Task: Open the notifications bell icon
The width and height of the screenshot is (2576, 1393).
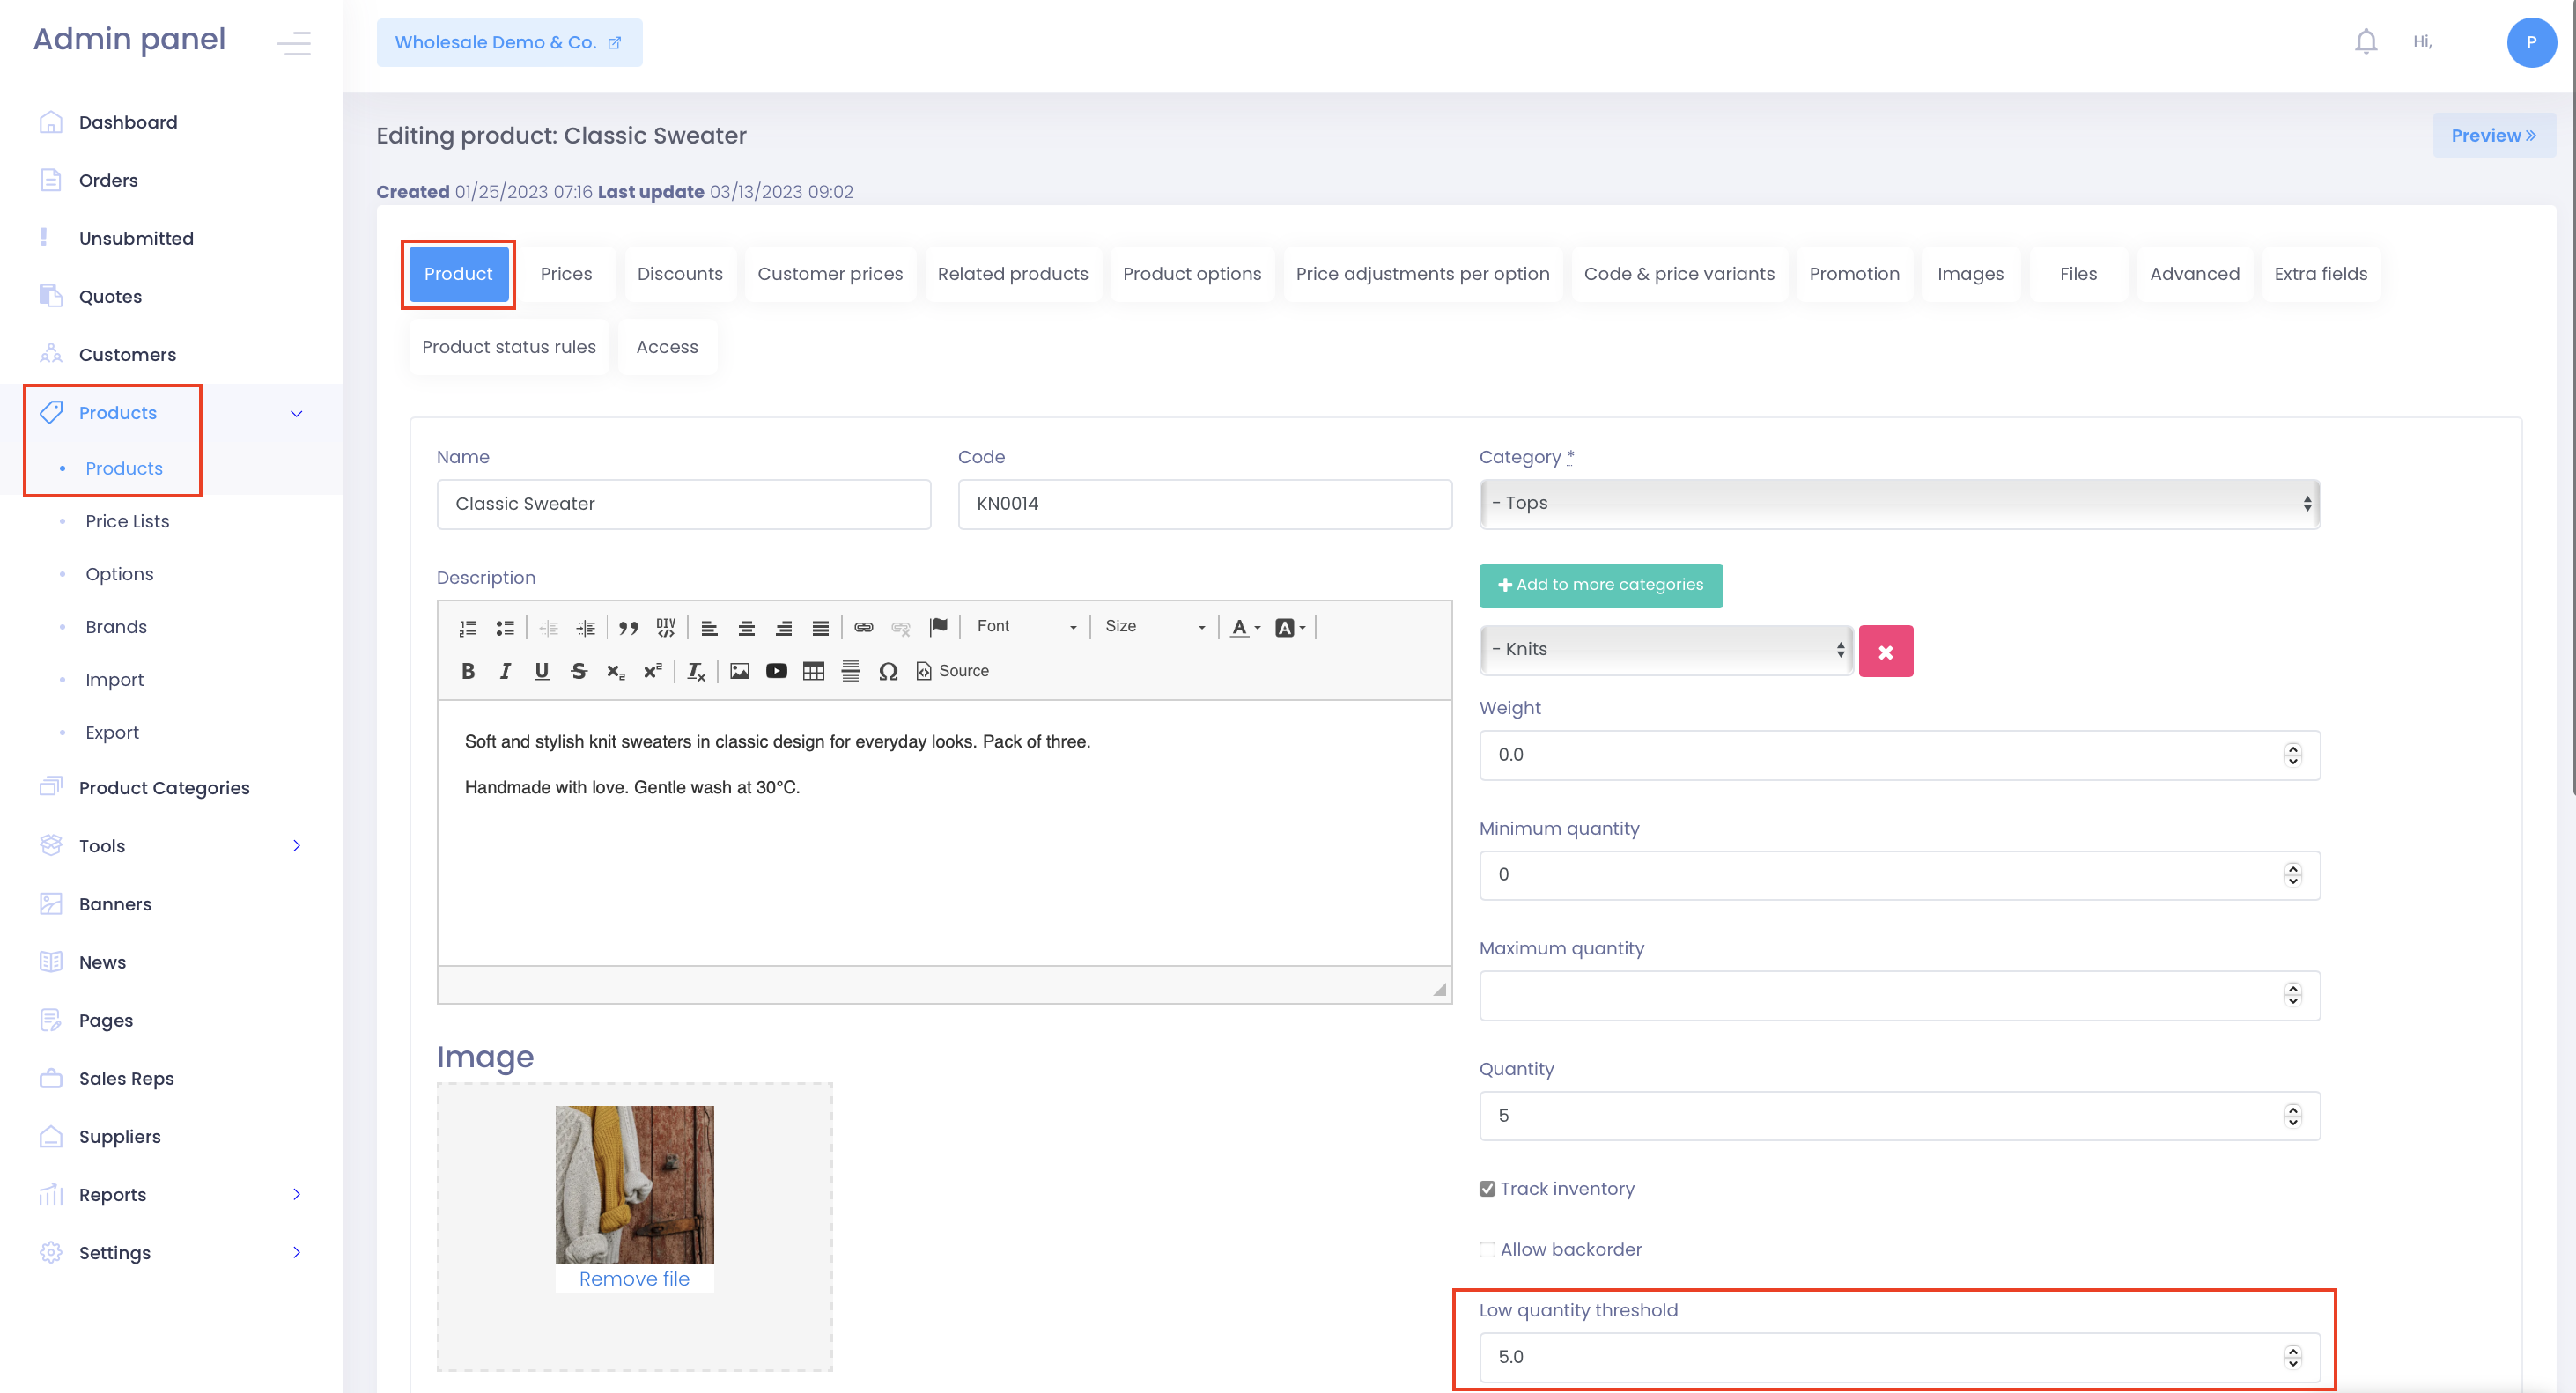Action: 2365,42
